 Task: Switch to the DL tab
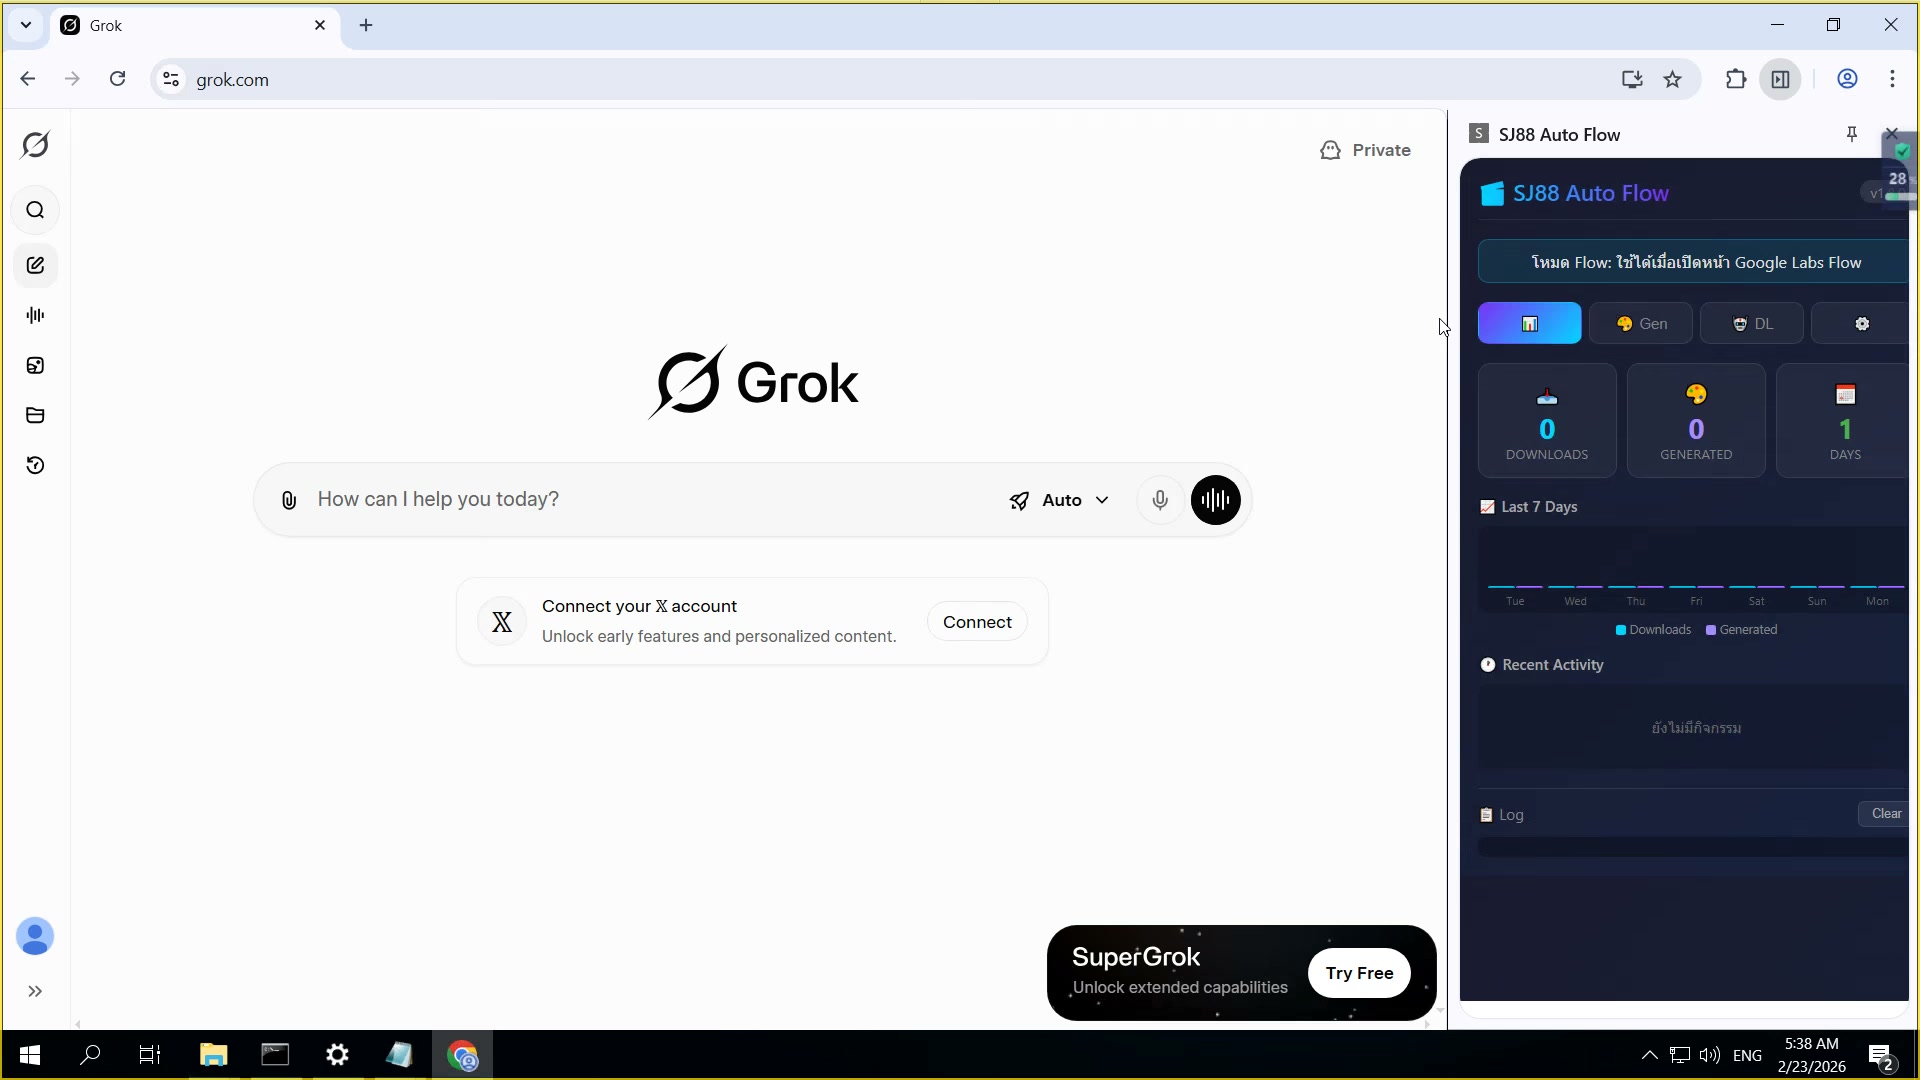tap(1751, 324)
